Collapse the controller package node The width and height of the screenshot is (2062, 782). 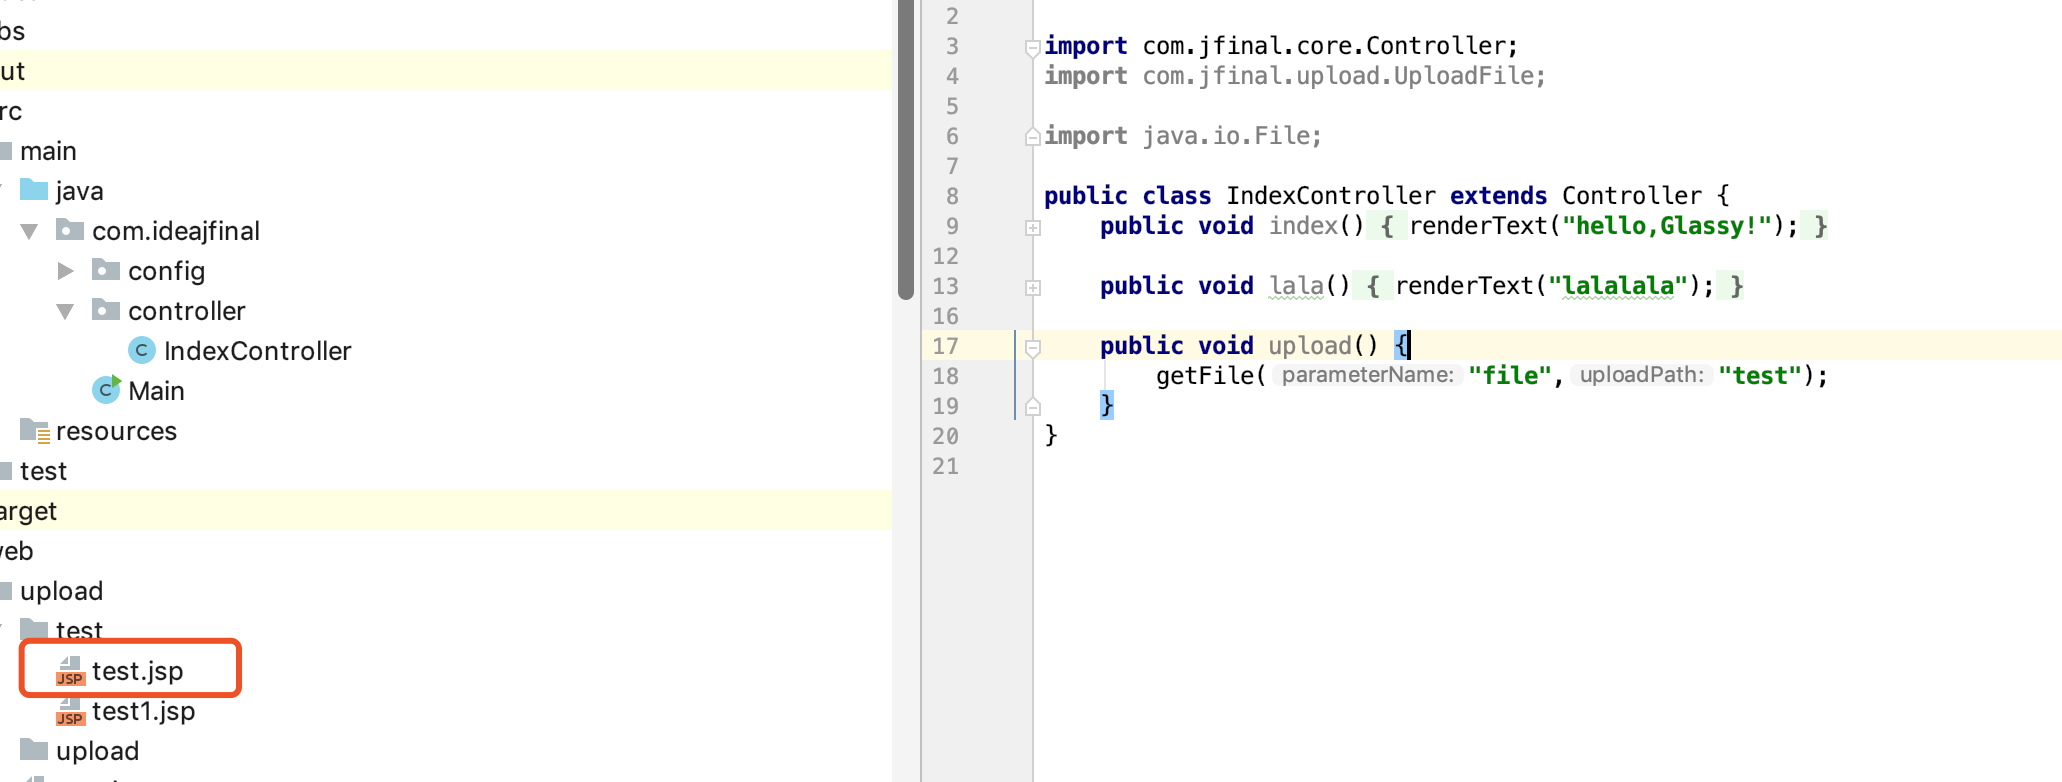[x=66, y=311]
